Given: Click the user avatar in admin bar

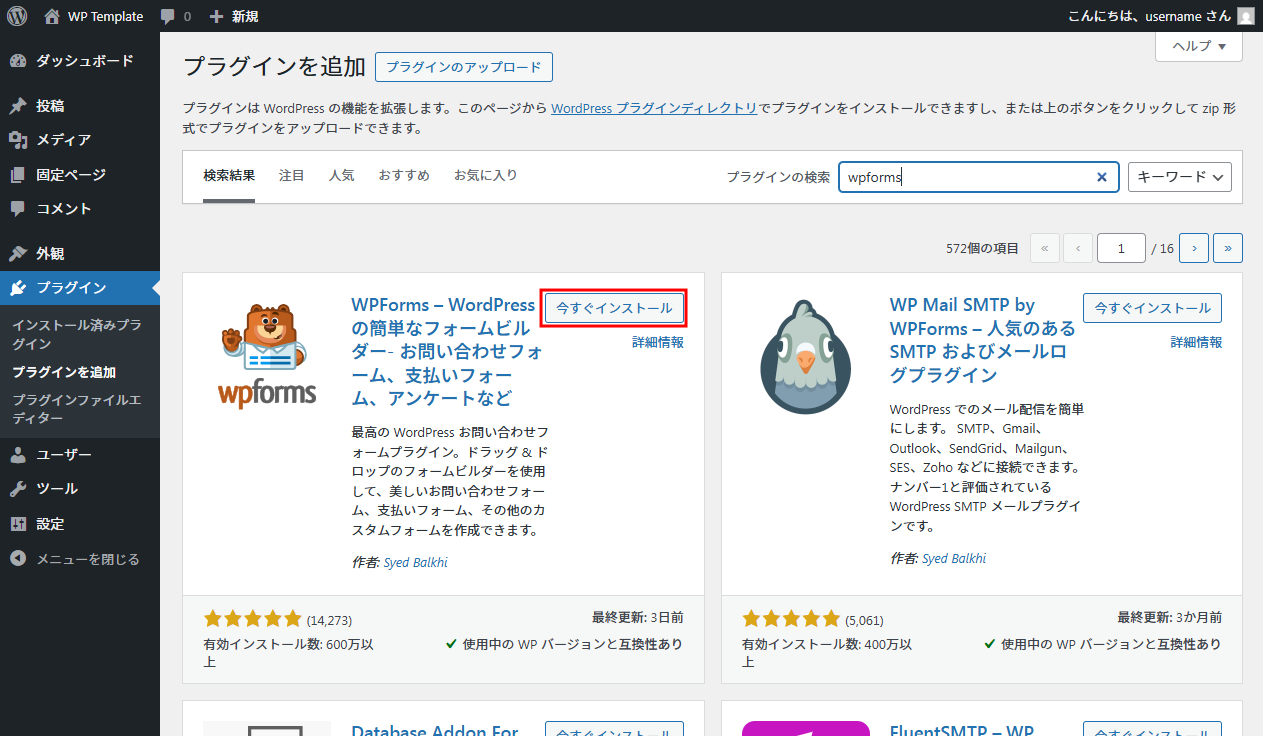Looking at the screenshot, I should click(x=1245, y=16).
